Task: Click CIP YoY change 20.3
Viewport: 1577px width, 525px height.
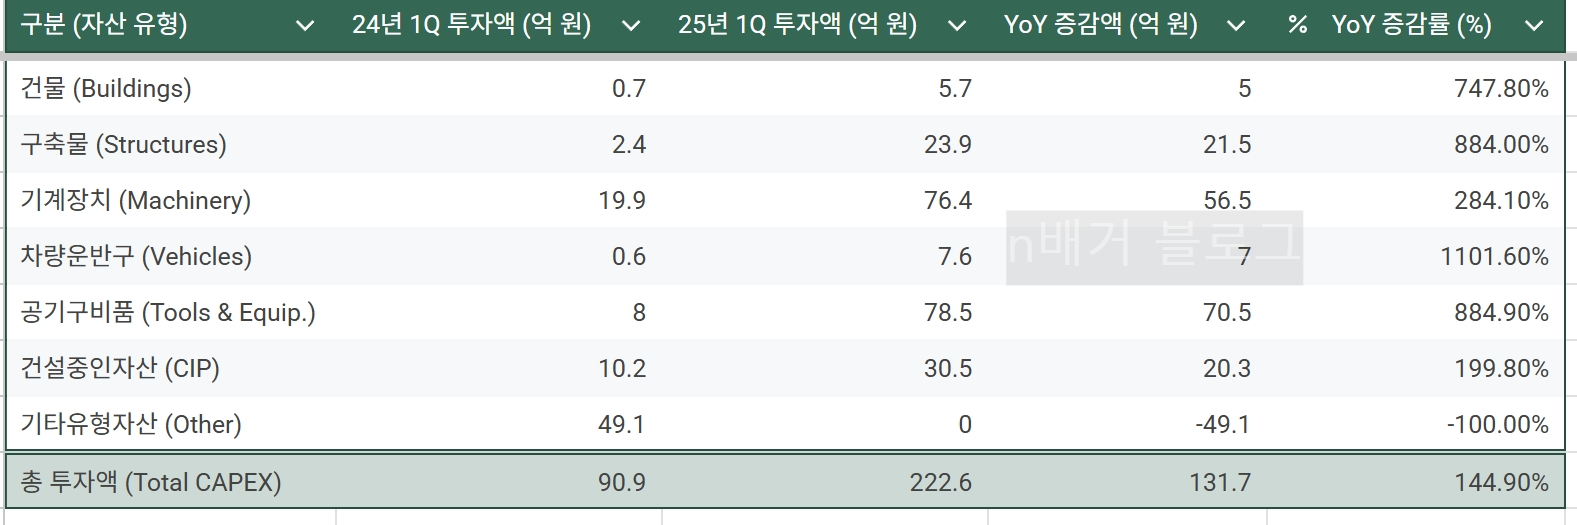Action: pos(1227,368)
